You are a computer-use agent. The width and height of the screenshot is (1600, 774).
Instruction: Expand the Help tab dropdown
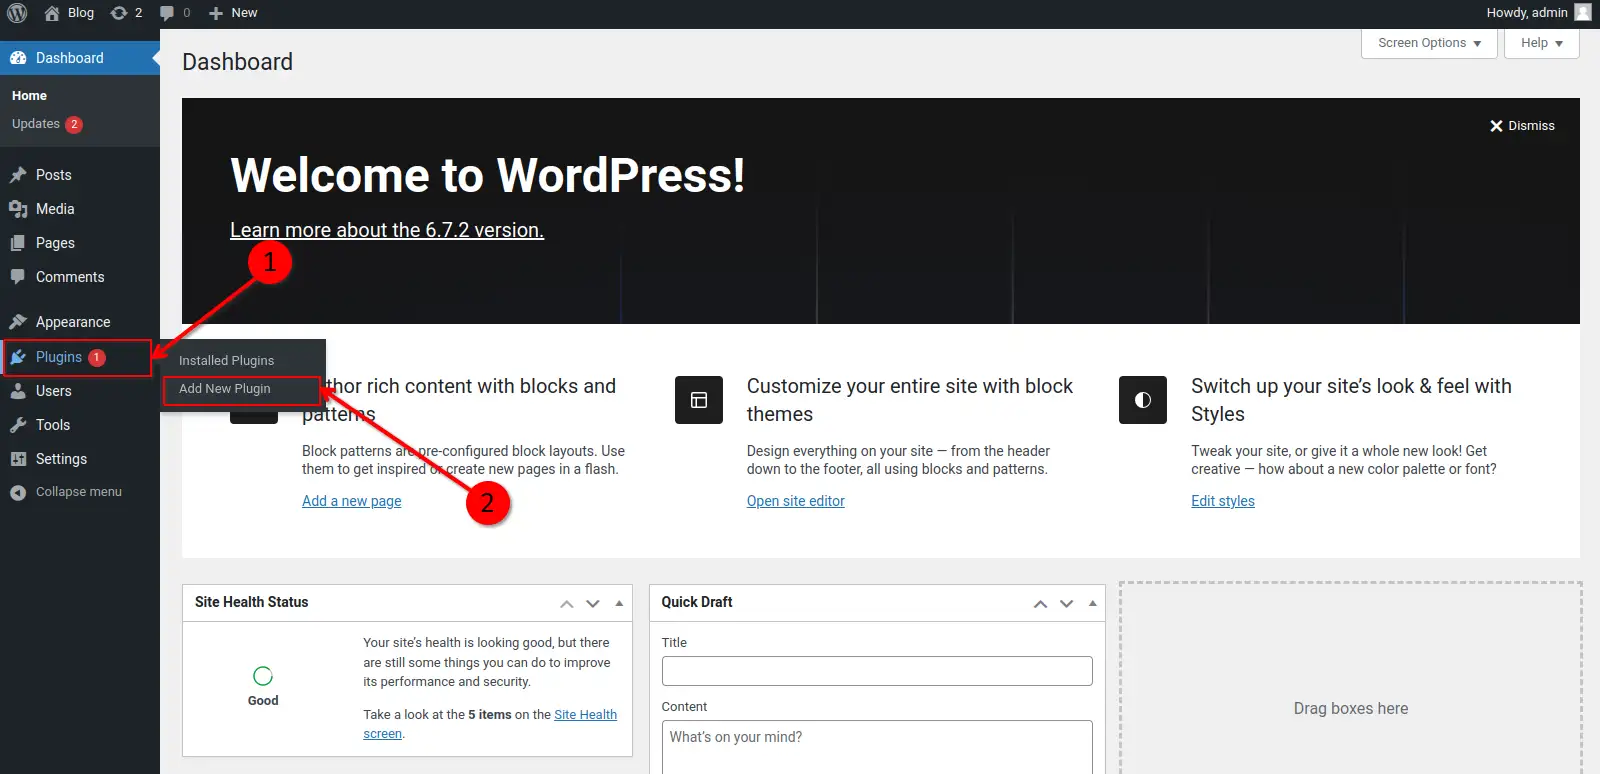tap(1541, 43)
